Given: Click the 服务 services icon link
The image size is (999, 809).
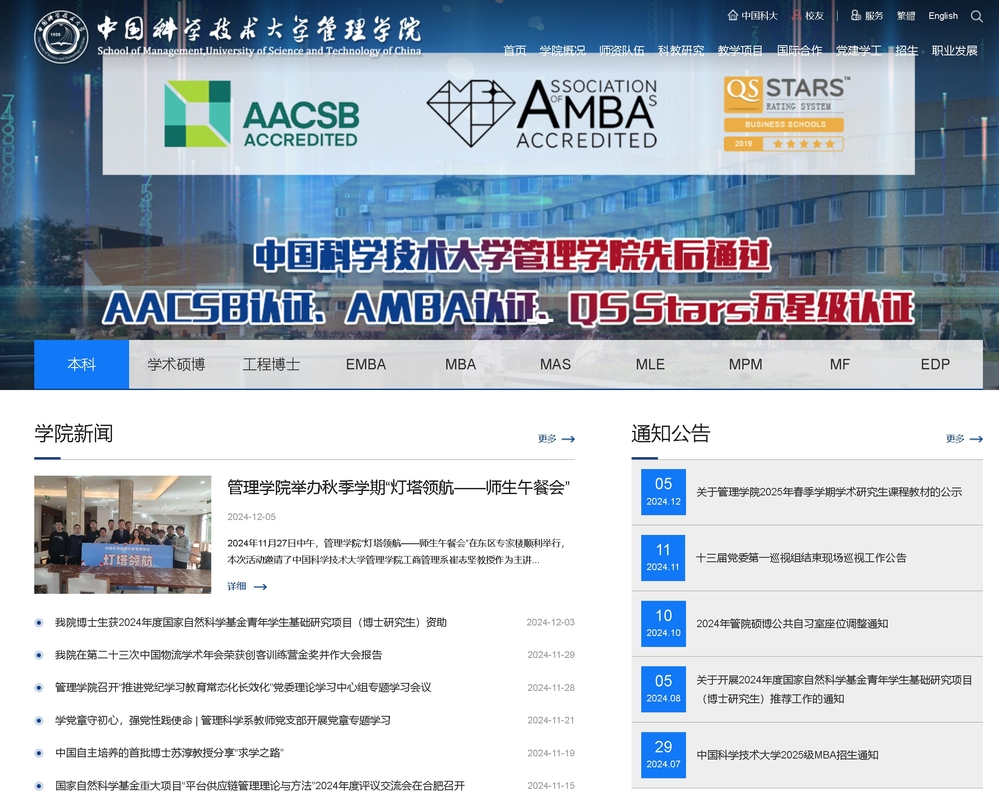Looking at the screenshot, I should [866, 15].
